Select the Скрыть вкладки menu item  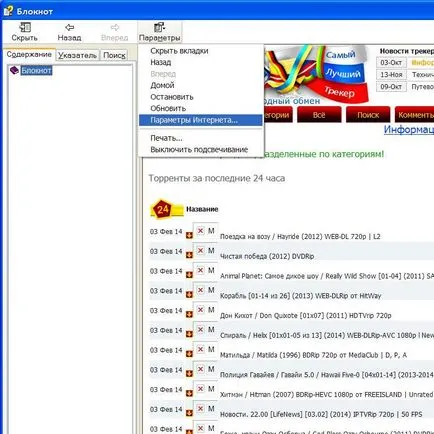[201, 51]
